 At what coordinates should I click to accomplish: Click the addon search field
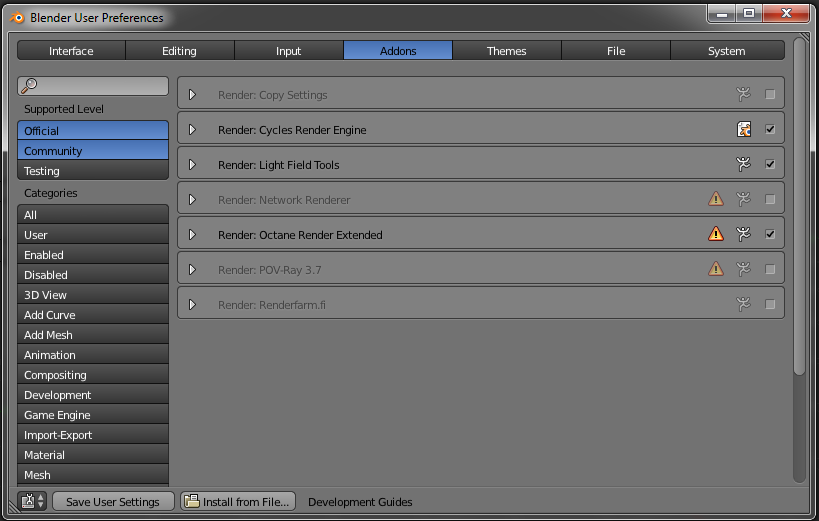(93, 86)
